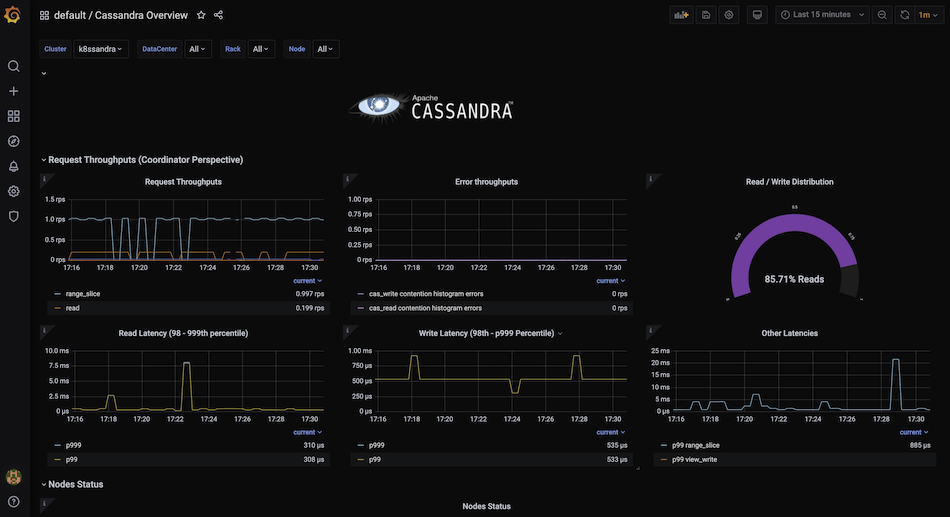The height and width of the screenshot is (517, 950).
Task: Open the DataCenter All dropdown
Action: pos(198,49)
